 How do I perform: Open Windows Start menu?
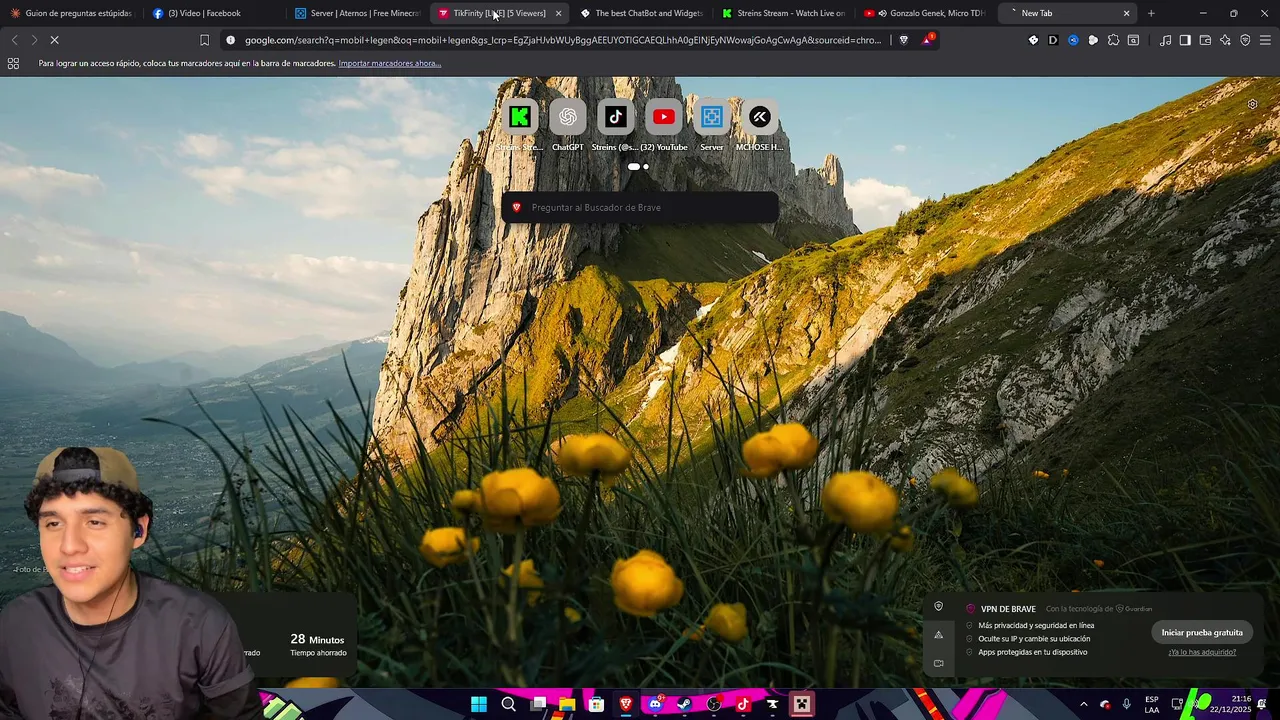pos(479,704)
